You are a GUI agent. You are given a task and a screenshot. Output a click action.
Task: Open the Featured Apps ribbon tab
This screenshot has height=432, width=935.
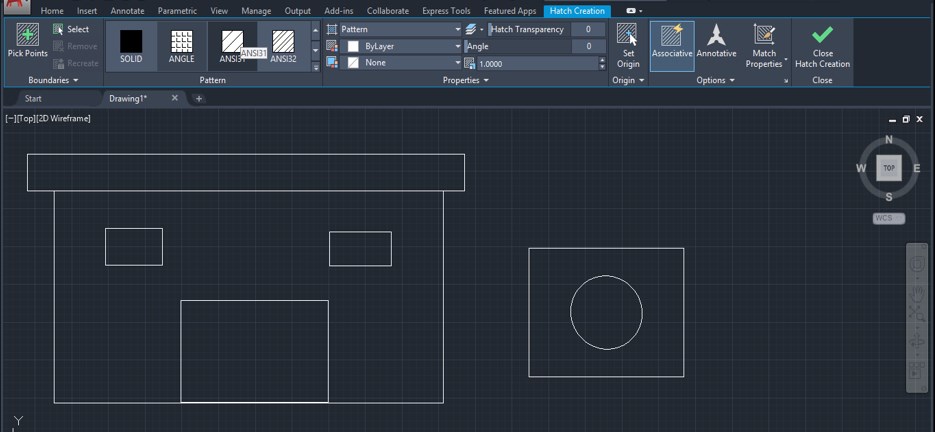click(510, 11)
